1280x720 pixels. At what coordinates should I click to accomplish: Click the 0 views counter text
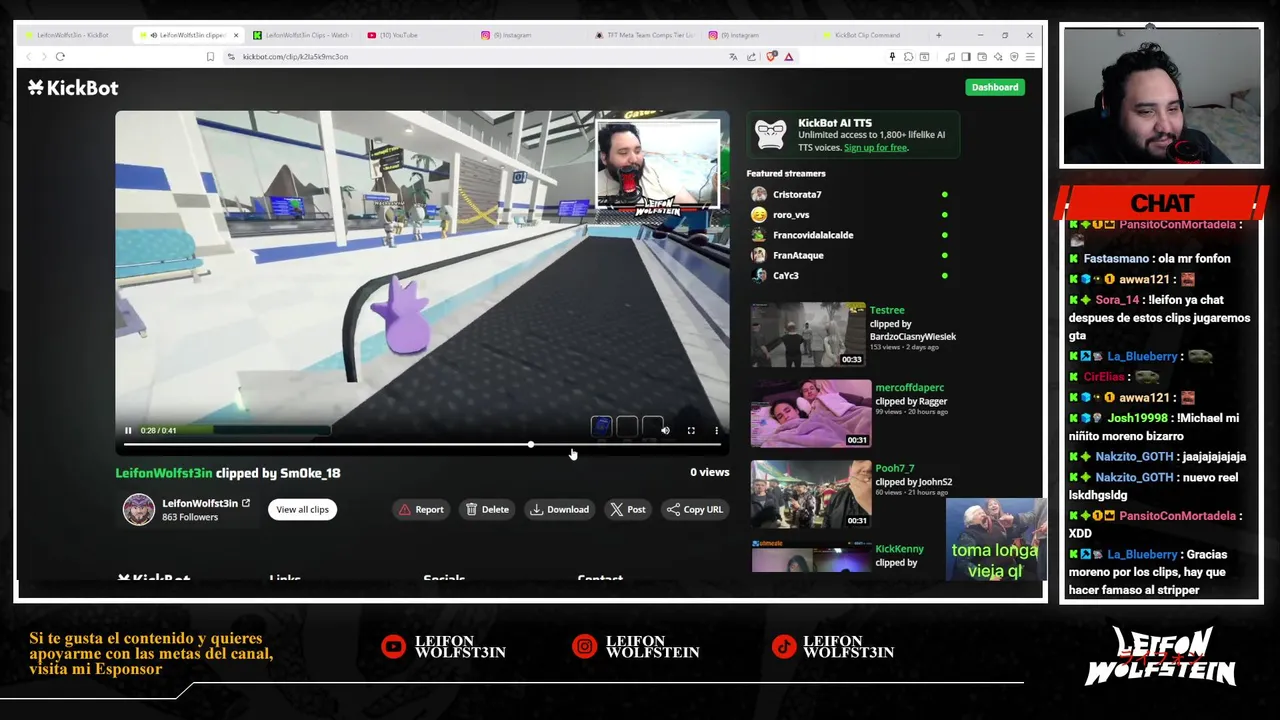pos(709,472)
